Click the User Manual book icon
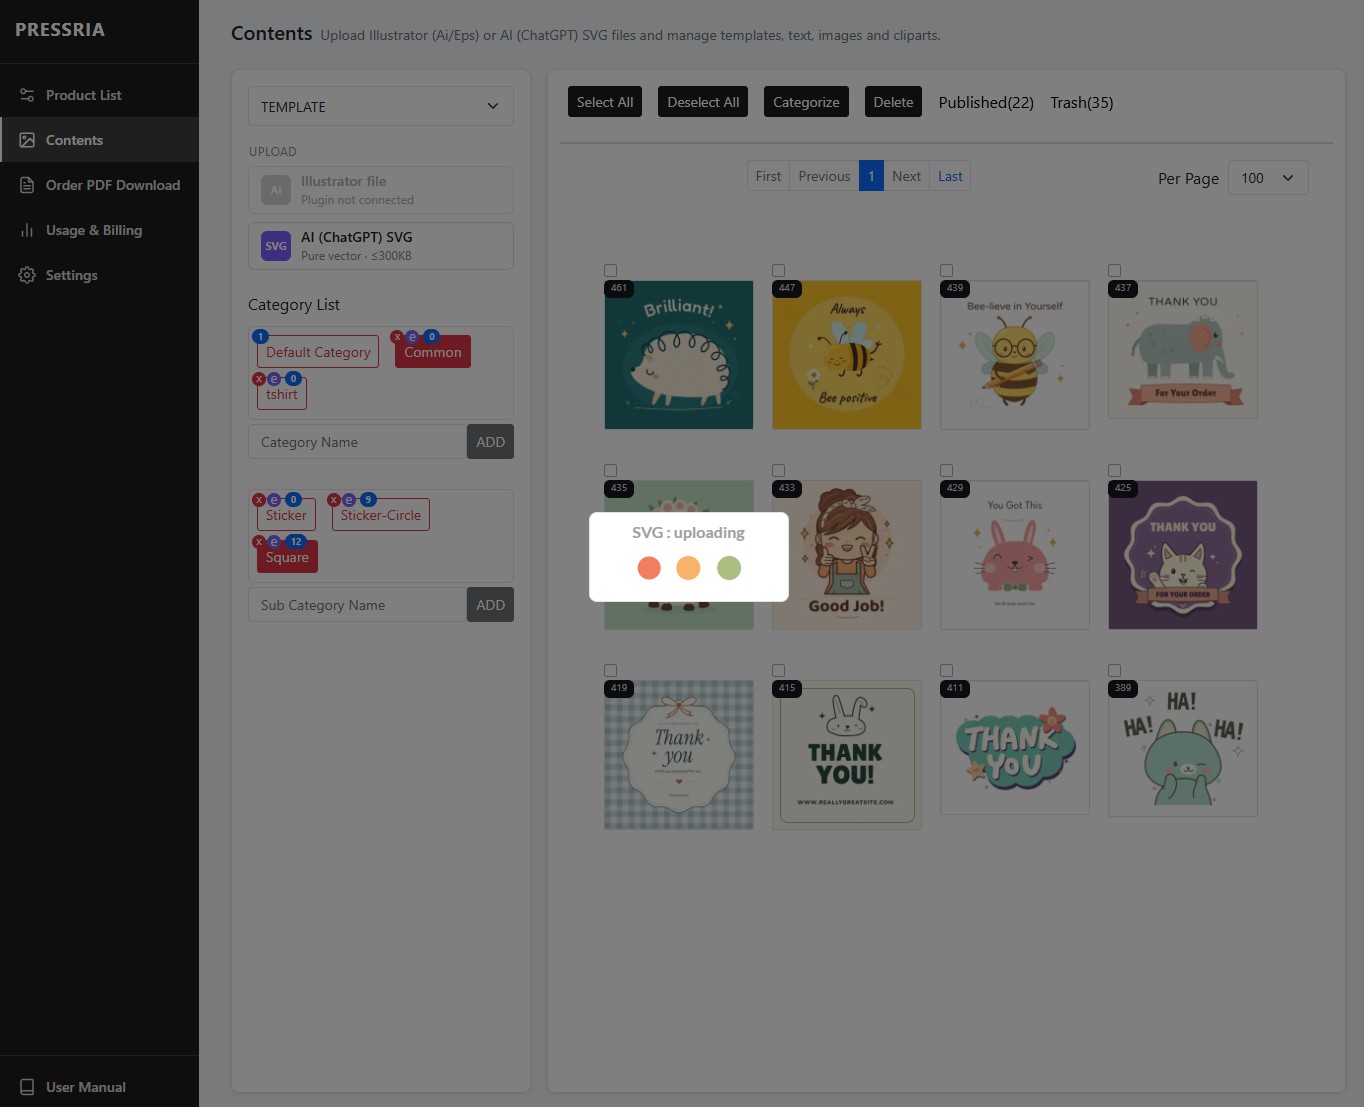This screenshot has height=1107, width=1364. pyautogui.click(x=27, y=1087)
